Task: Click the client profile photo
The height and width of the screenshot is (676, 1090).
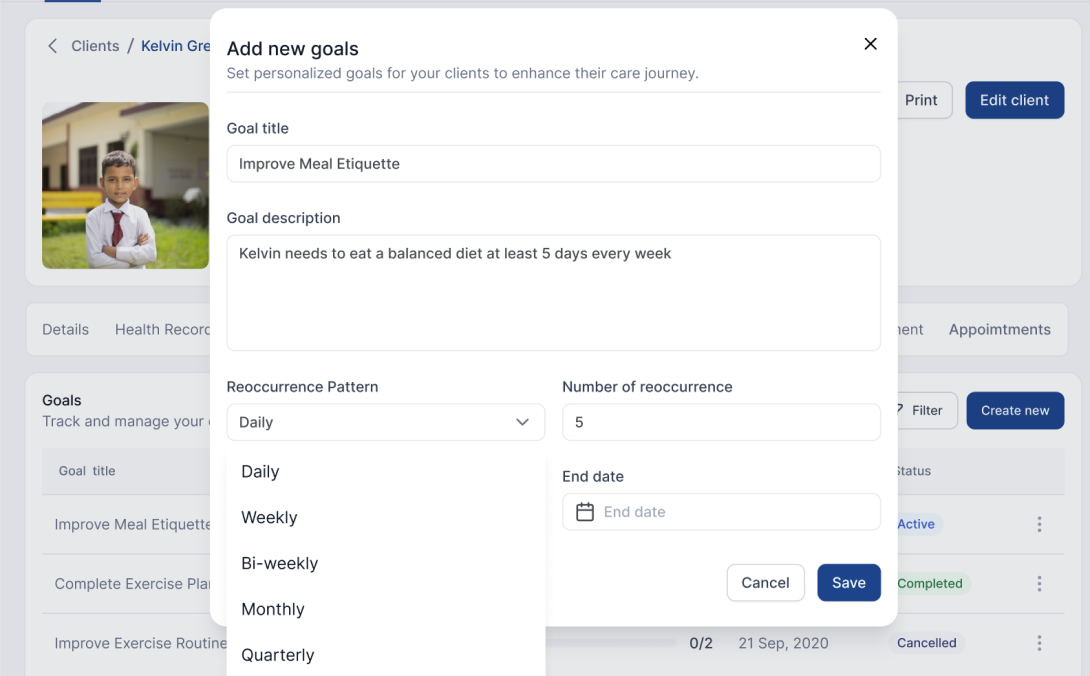Action: [x=125, y=186]
